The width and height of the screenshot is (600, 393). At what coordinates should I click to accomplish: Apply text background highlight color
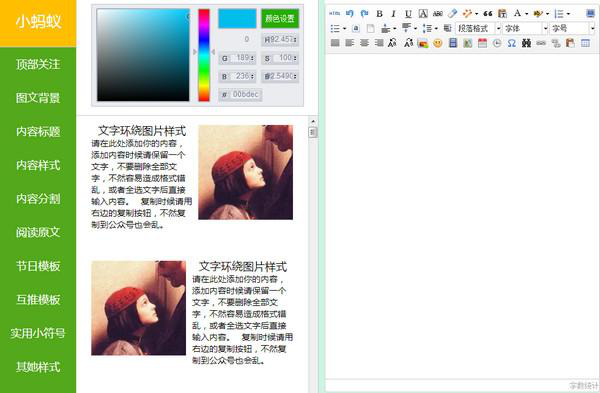(x=538, y=13)
